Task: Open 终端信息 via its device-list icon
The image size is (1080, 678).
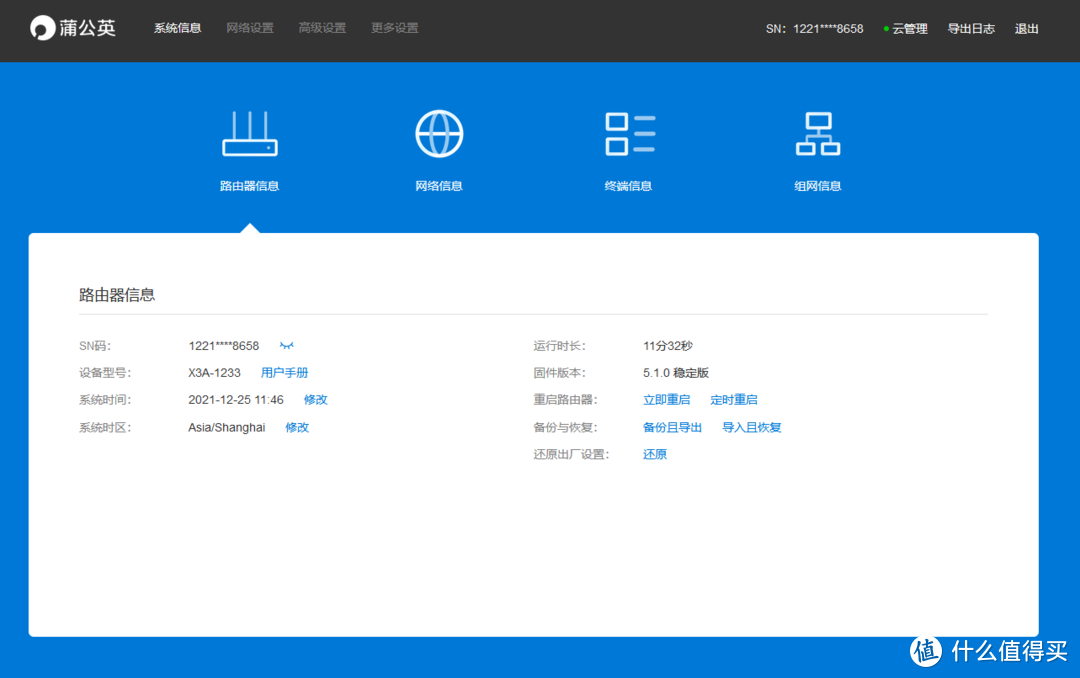Action: (629, 133)
